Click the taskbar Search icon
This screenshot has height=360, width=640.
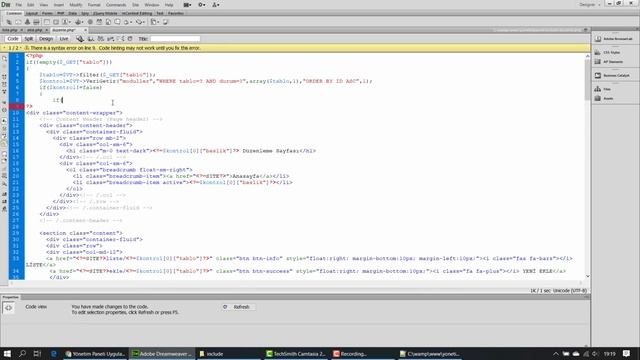22,354
